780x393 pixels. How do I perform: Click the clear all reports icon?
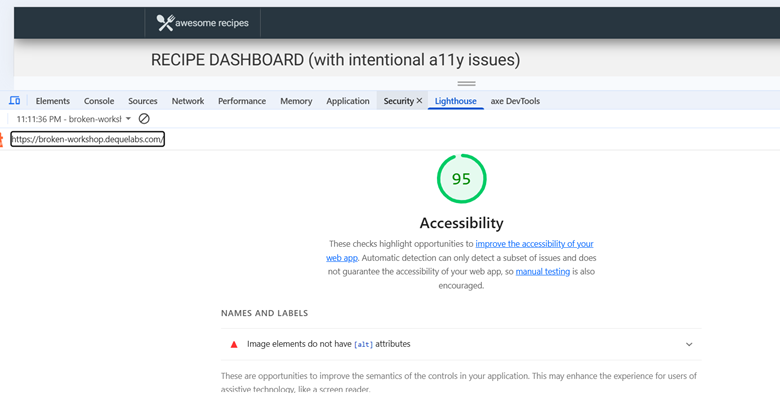(144, 119)
